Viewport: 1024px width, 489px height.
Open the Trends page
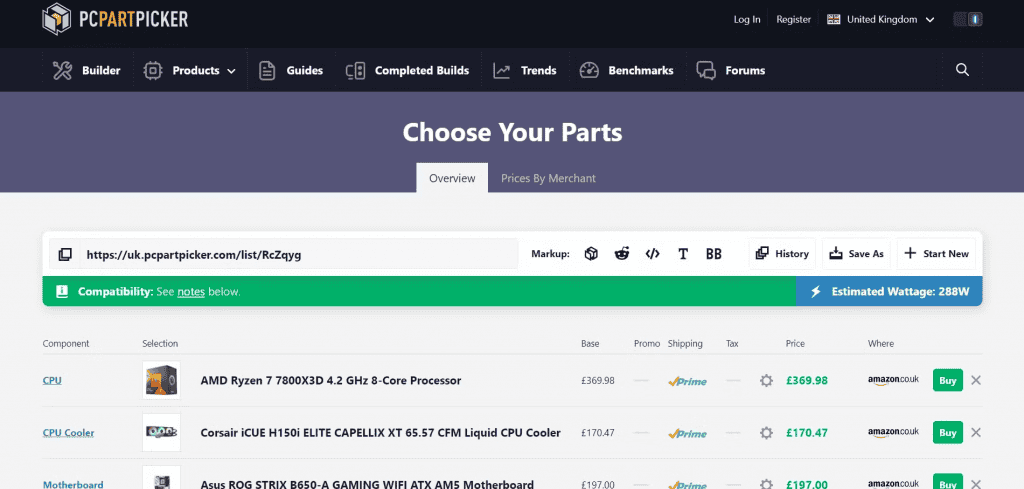(524, 71)
